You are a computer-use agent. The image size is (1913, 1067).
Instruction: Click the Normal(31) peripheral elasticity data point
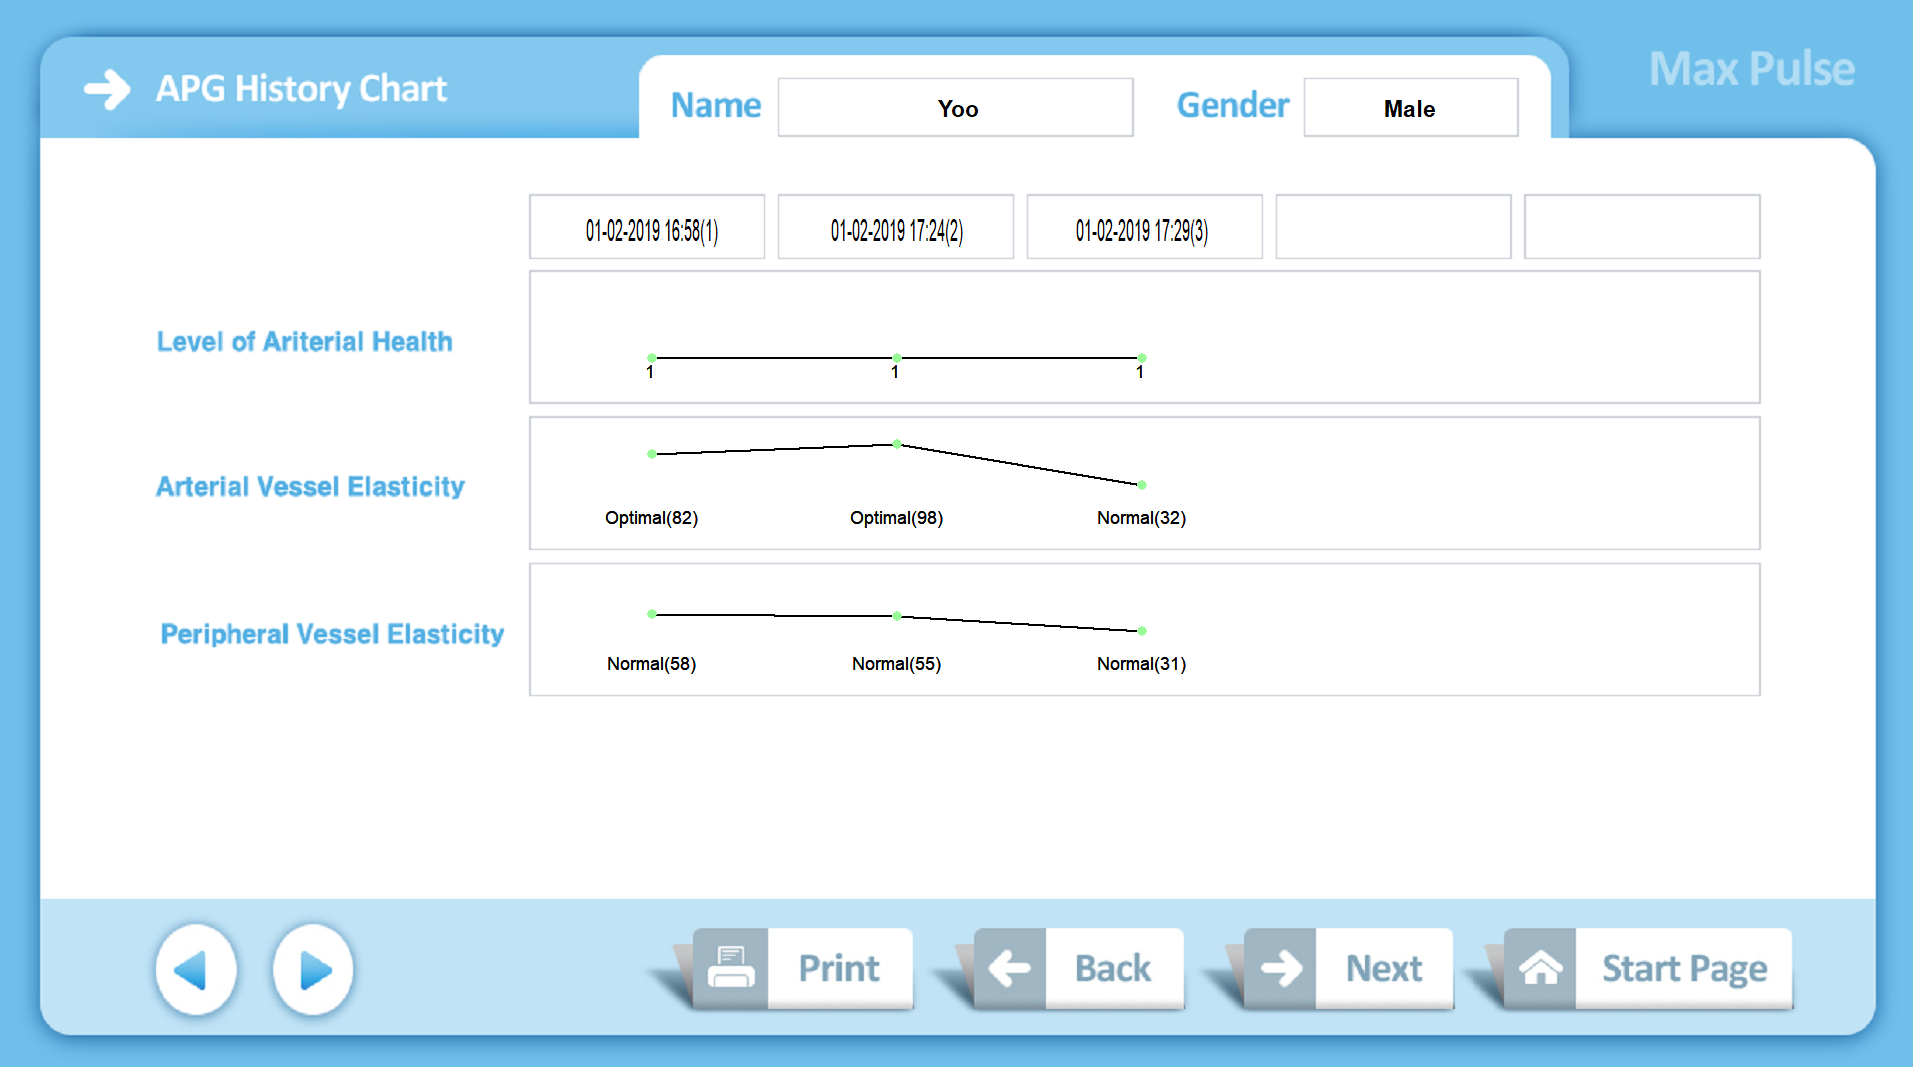(1142, 631)
